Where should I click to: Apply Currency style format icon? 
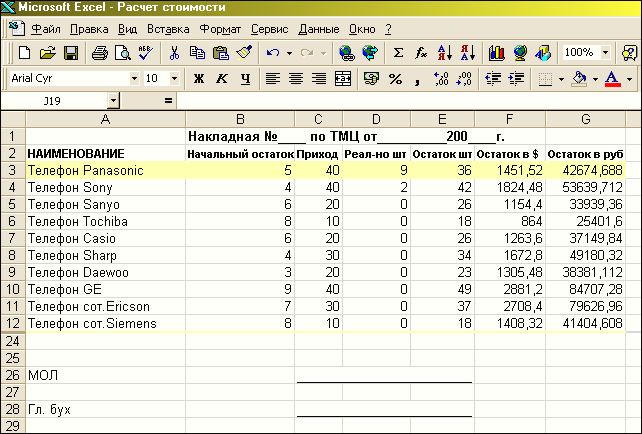click(x=371, y=78)
